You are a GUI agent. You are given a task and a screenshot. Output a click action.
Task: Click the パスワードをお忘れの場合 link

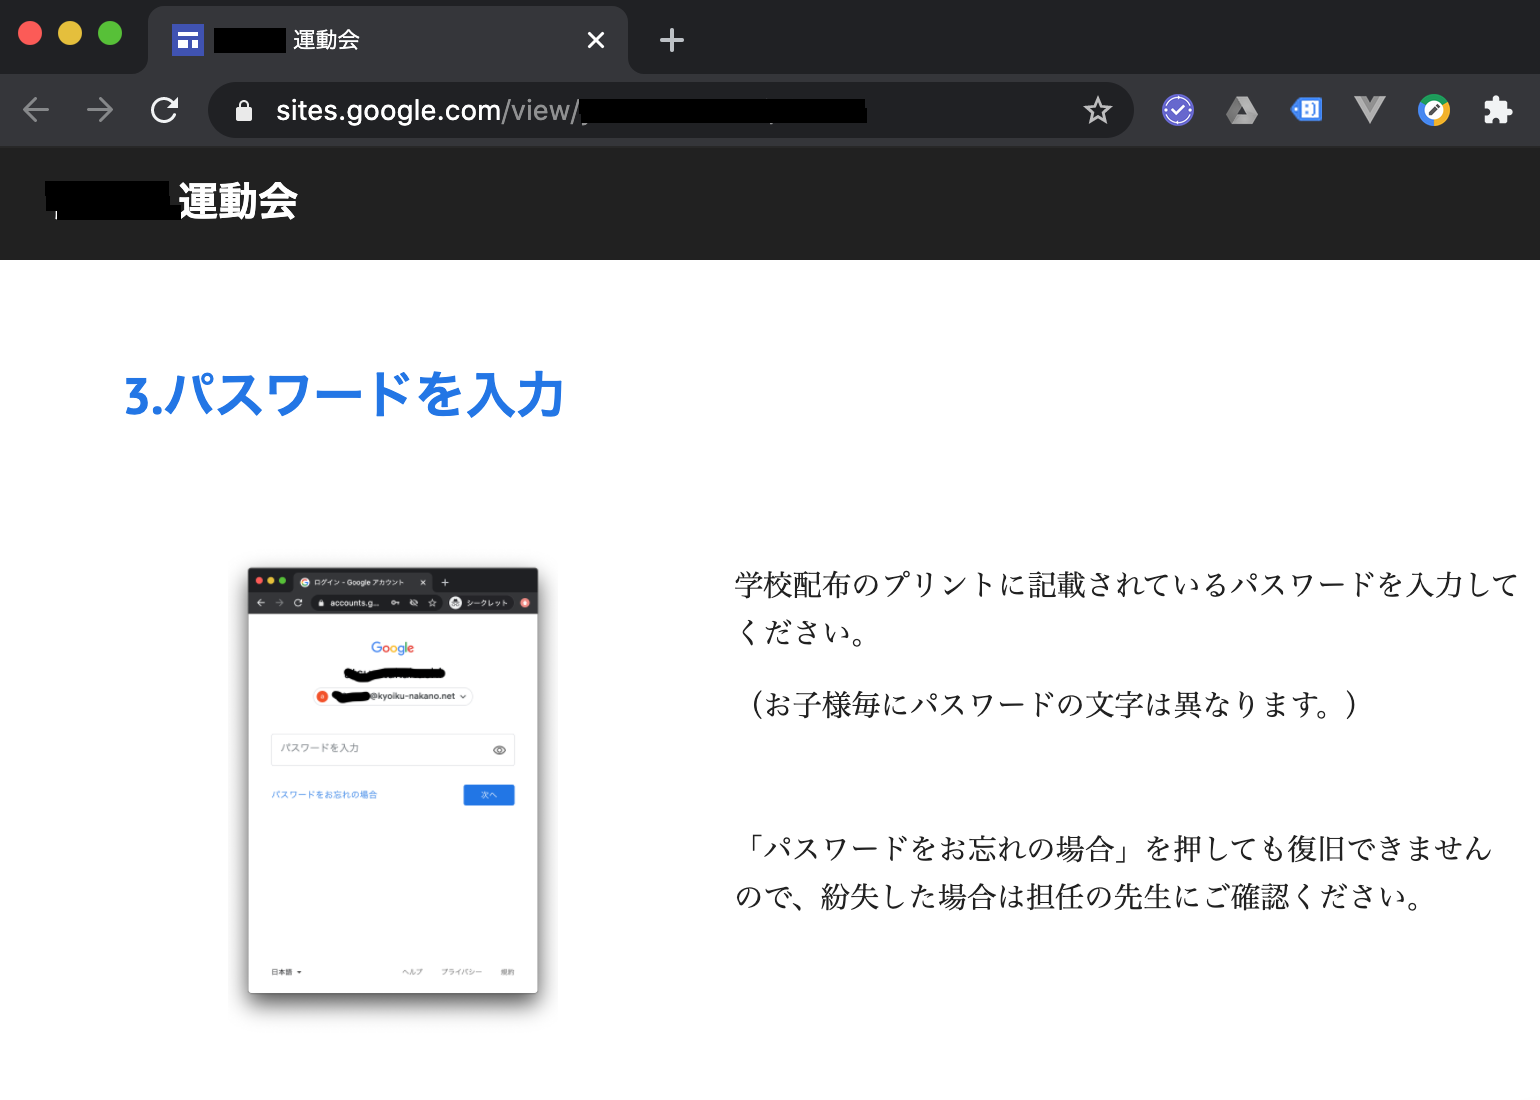324,794
